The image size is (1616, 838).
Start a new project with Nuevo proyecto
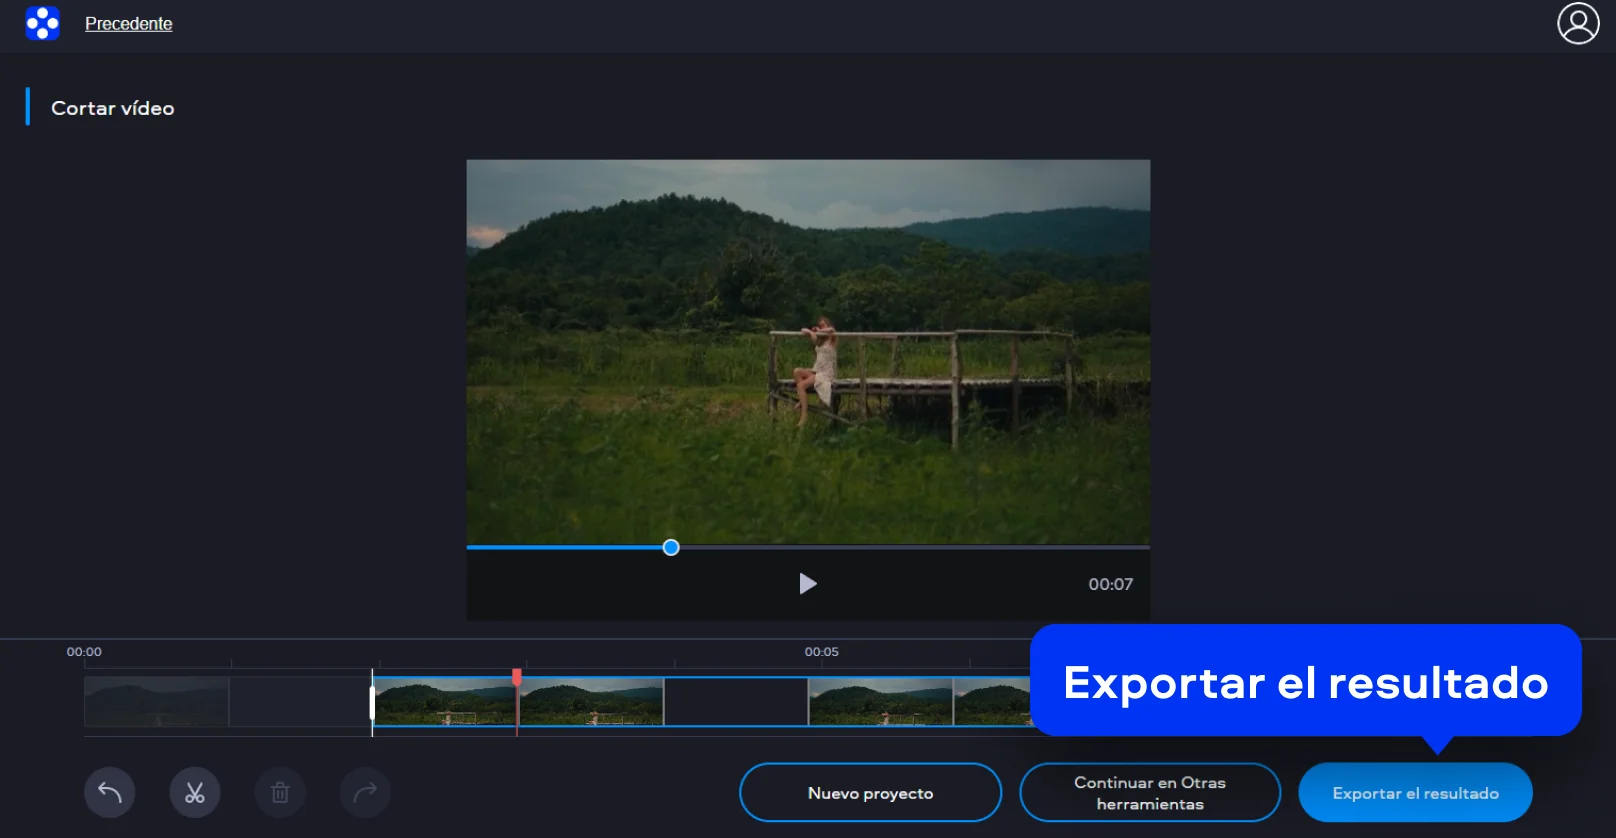pos(870,793)
